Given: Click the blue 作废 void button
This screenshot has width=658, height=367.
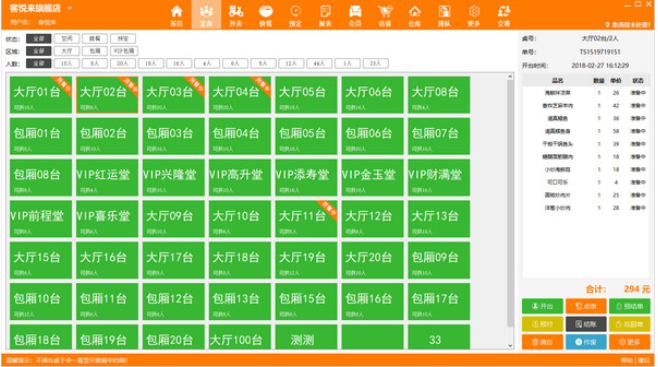Looking at the screenshot, I should (586, 342).
